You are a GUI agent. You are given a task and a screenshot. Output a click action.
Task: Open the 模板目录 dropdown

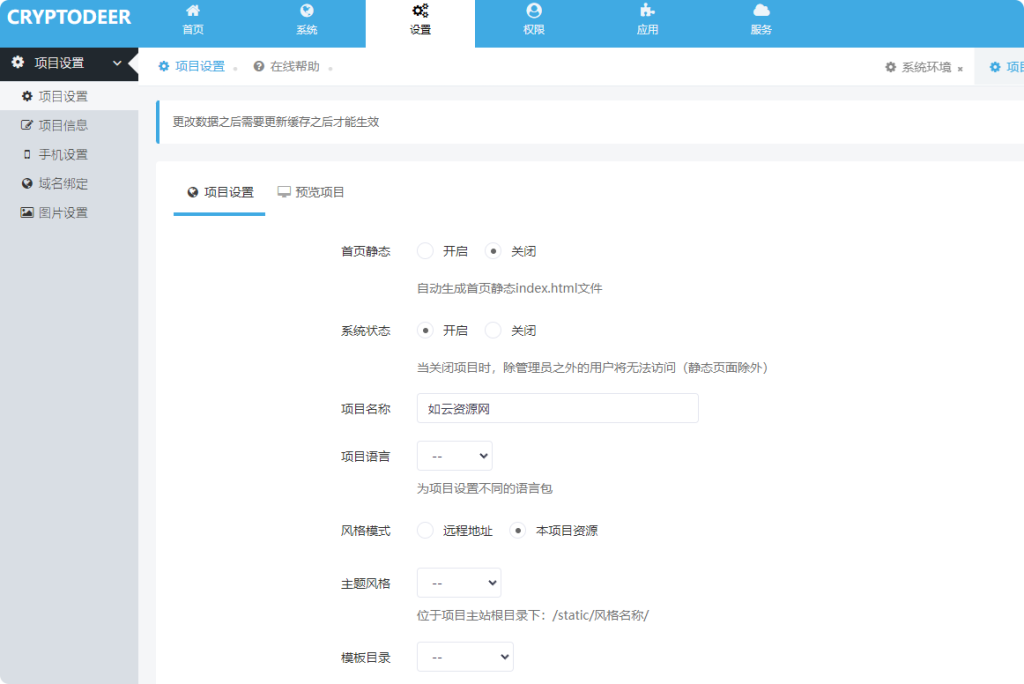point(464,656)
